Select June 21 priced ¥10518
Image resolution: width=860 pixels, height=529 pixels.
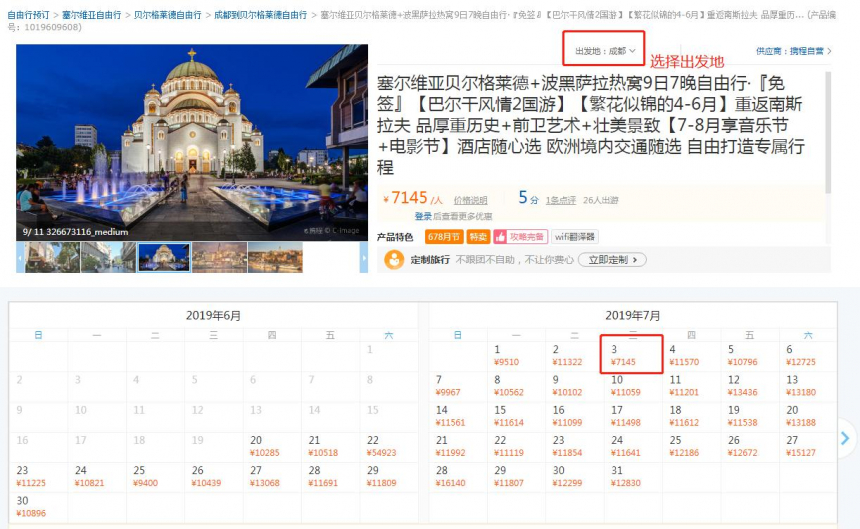[x=331, y=447]
